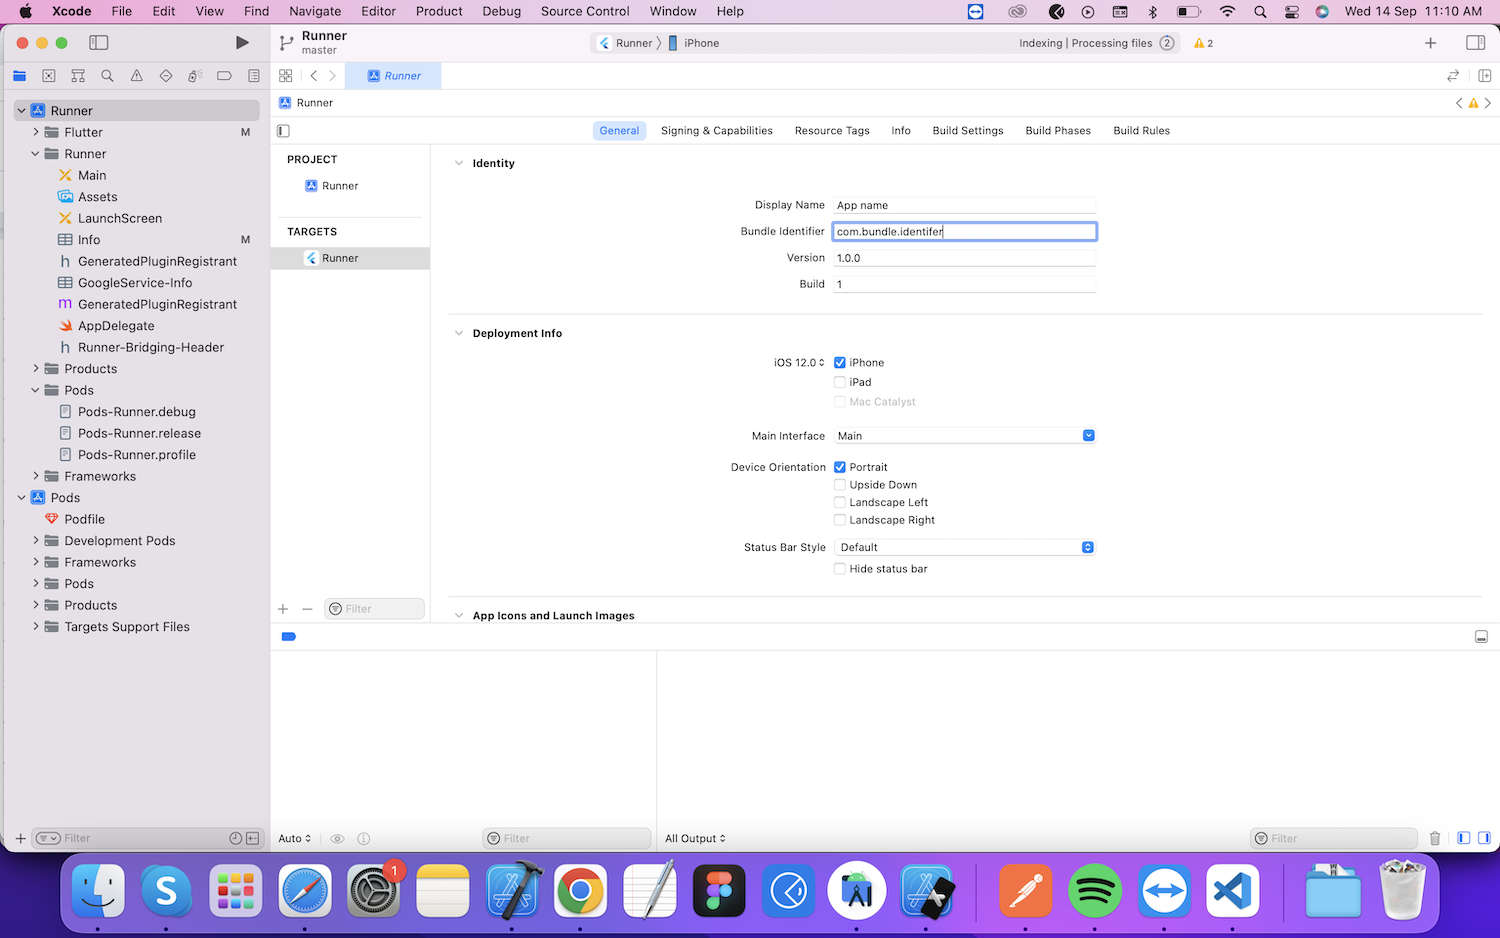Click the related items grid icon
This screenshot has width=1500, height=938.
click(x=286, y=76)
